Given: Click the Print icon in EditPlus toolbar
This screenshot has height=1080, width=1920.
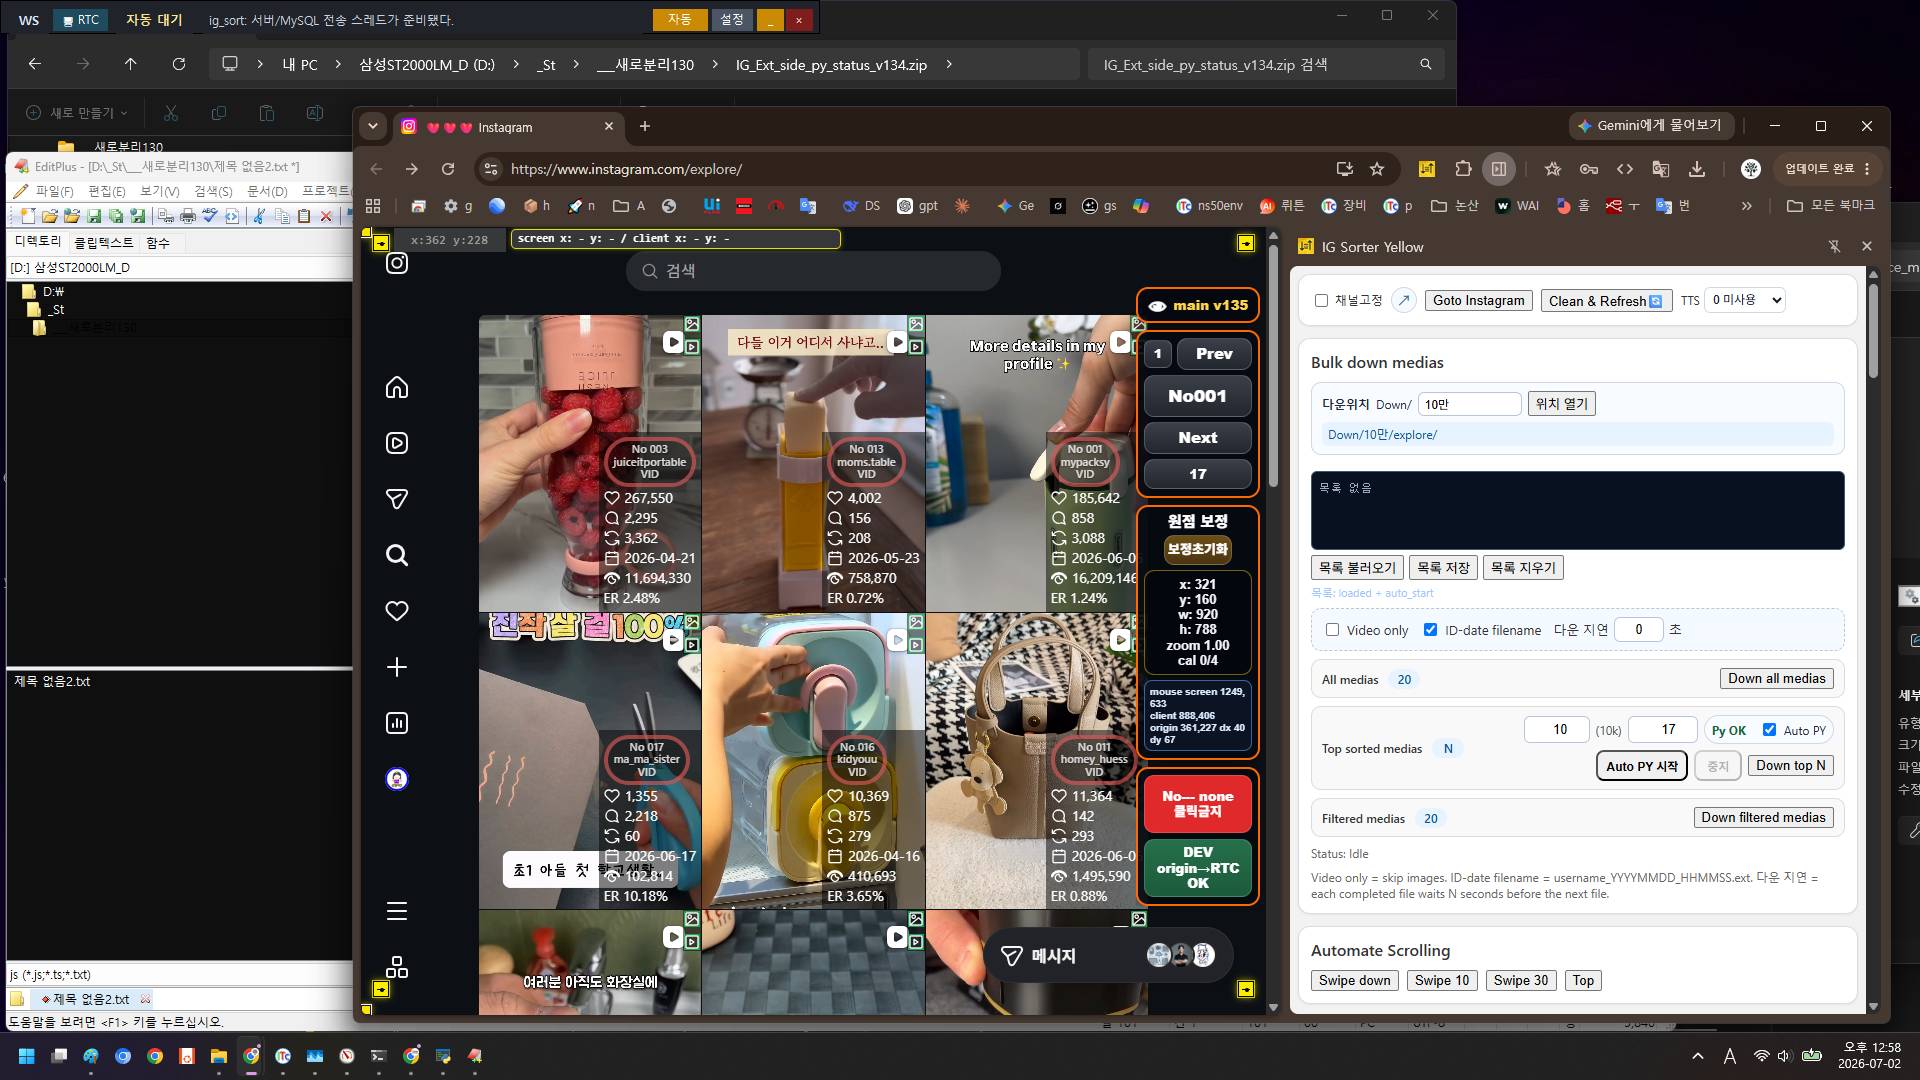Looking at the screenshot, I should coord(187,216).
